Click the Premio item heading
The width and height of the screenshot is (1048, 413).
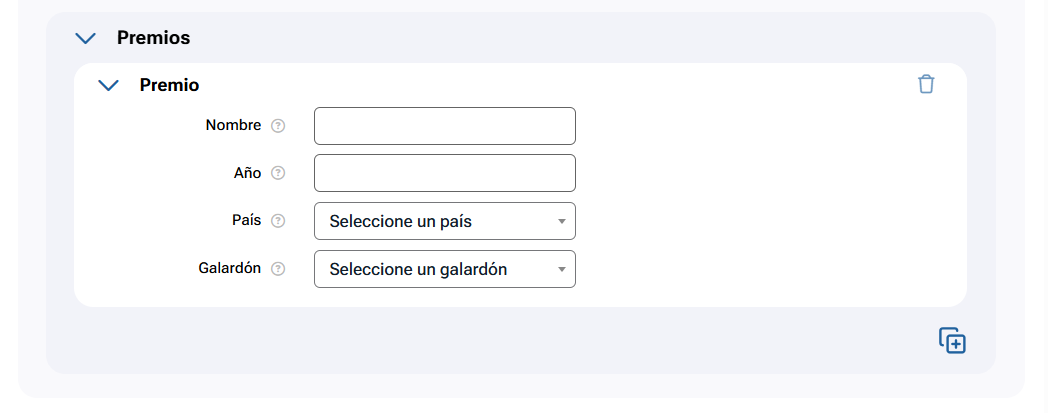(169, 85)
